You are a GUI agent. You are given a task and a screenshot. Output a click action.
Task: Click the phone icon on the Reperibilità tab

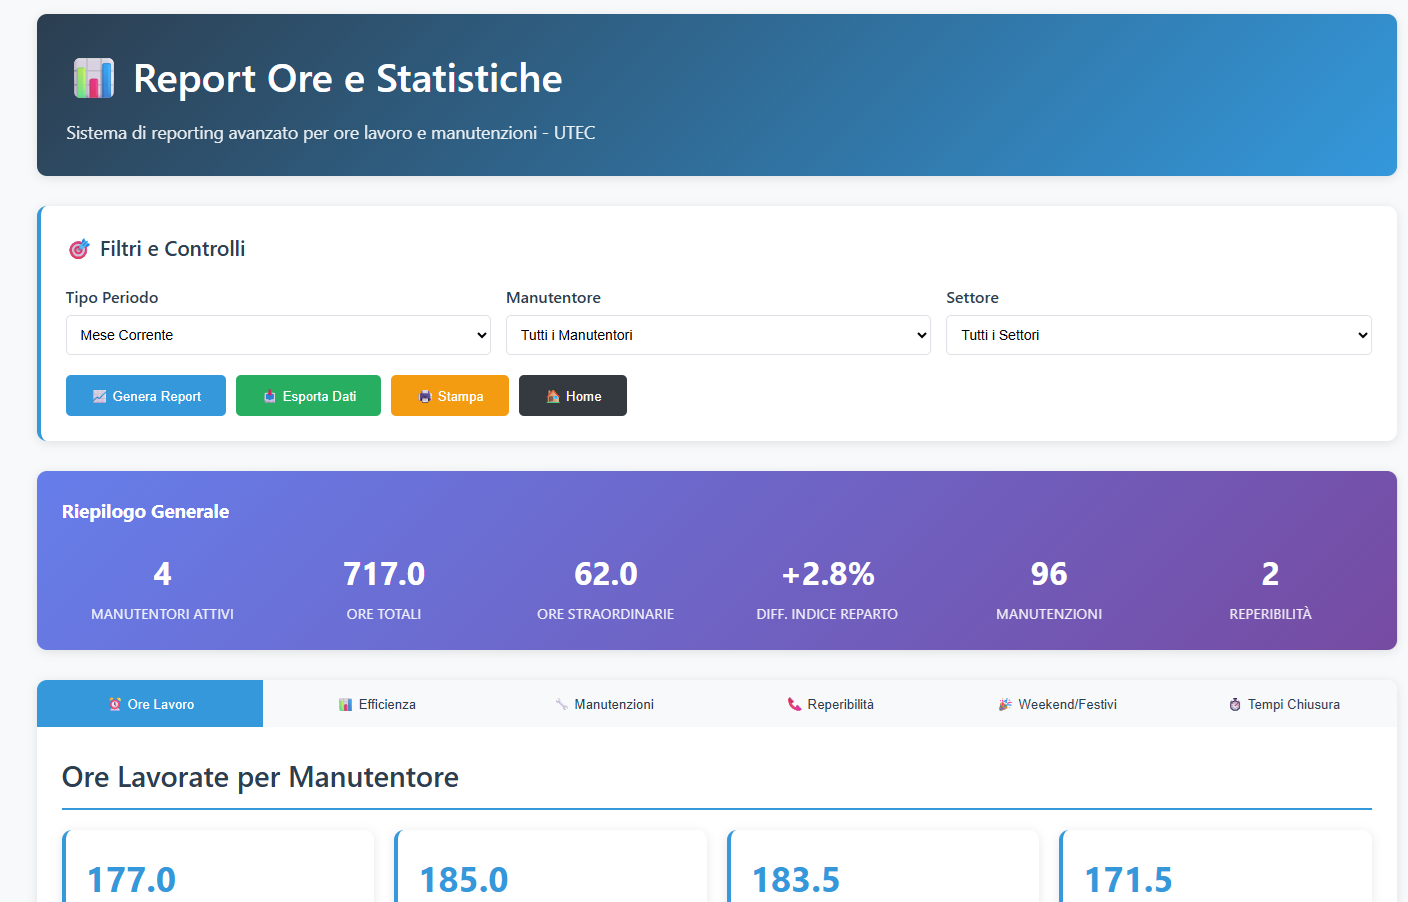click(794, 705)
